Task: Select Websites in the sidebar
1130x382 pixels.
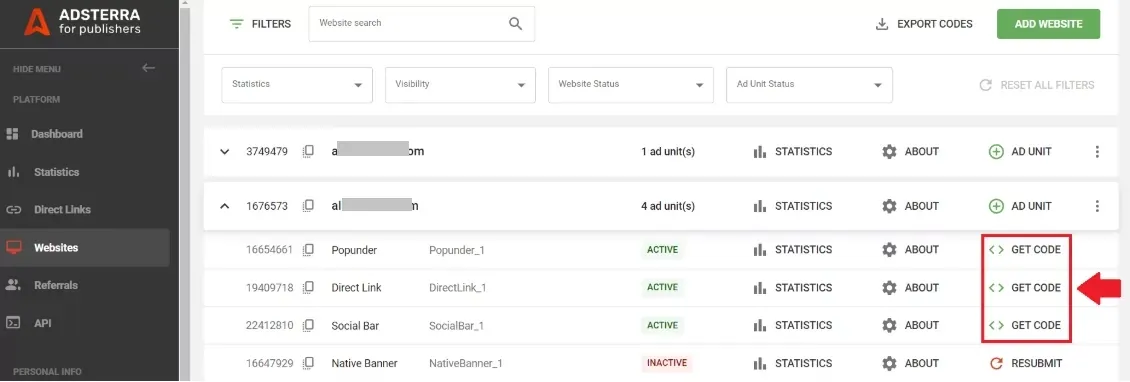Action: pyautogui.click(x=85, y=248)
